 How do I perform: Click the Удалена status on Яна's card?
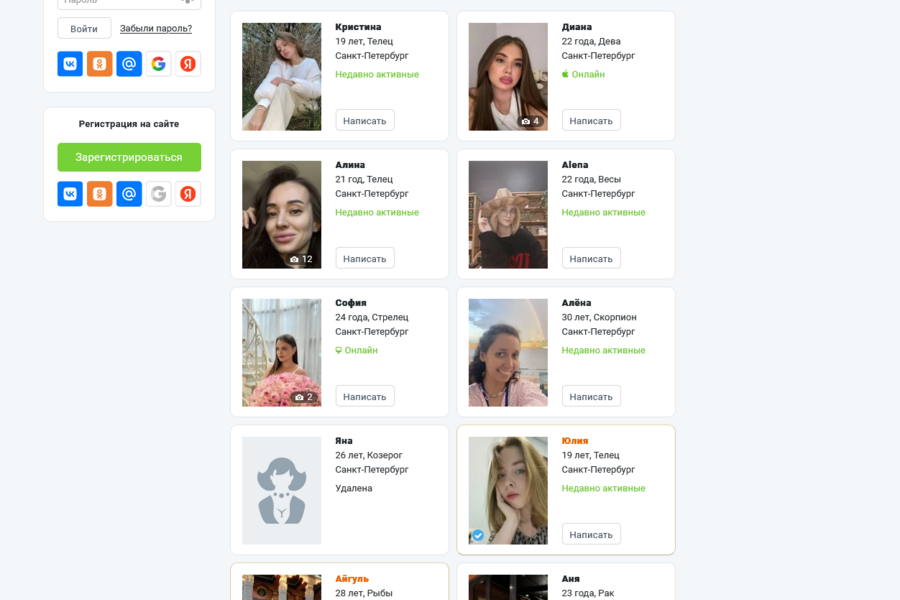coord(354,488)
